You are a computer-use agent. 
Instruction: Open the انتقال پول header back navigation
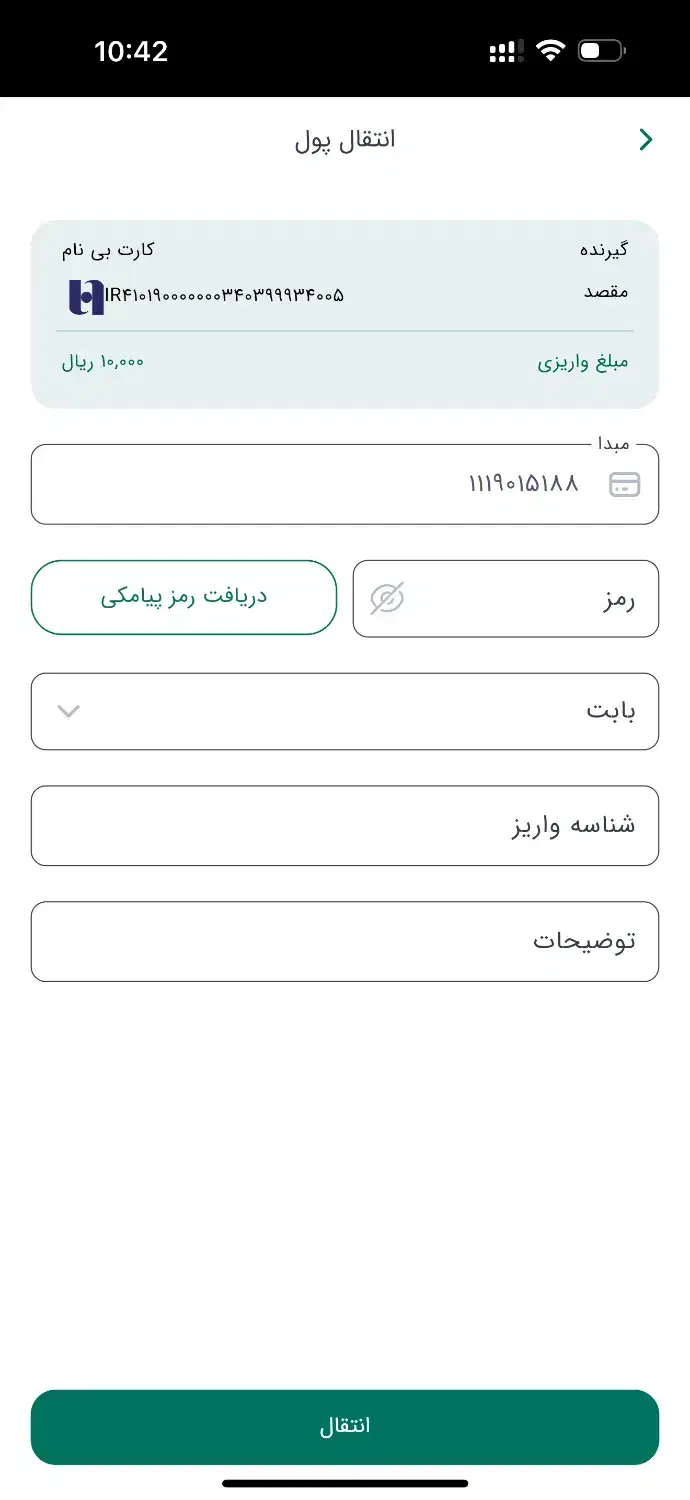(646, 139)
